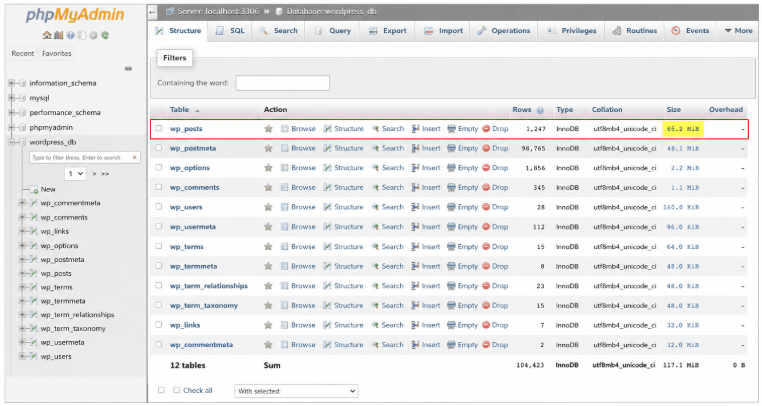Collapse the wordpress_db database node

coord(11,142)
